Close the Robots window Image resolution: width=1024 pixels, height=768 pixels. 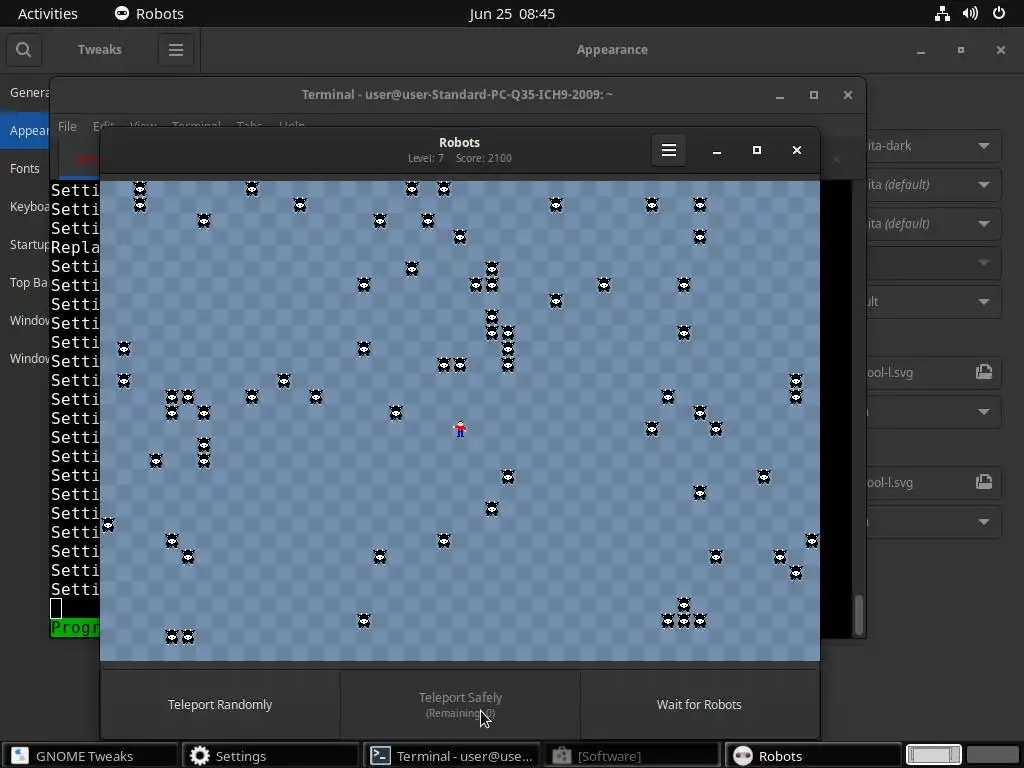pos(797,150)
